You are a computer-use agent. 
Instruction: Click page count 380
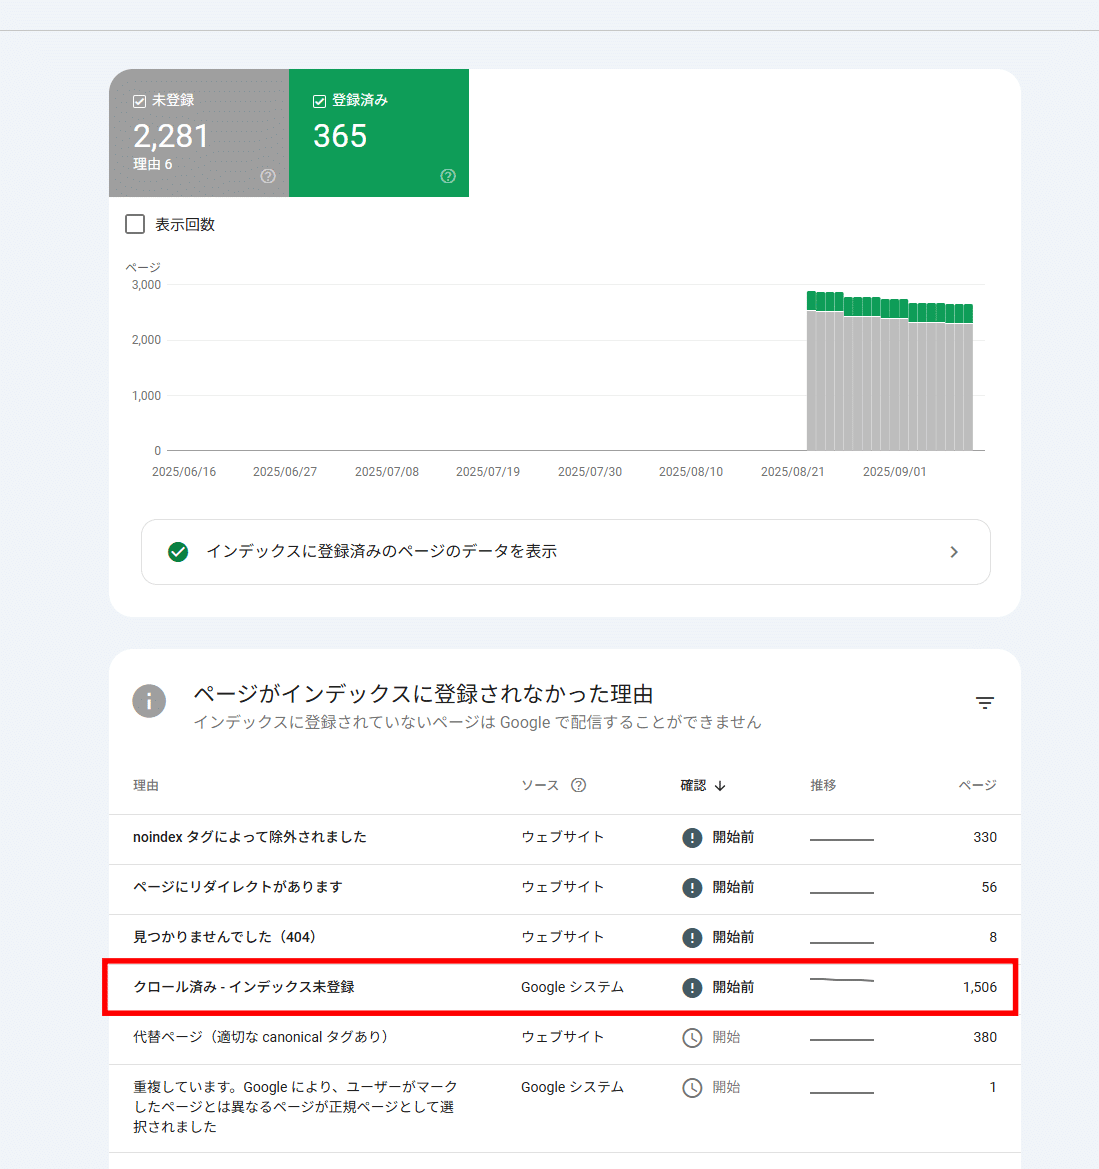point(985,1037)
